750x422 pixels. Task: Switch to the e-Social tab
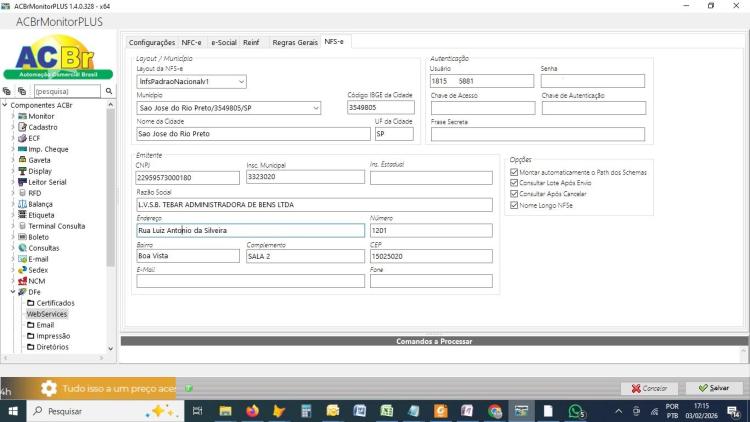click(224, 43)
